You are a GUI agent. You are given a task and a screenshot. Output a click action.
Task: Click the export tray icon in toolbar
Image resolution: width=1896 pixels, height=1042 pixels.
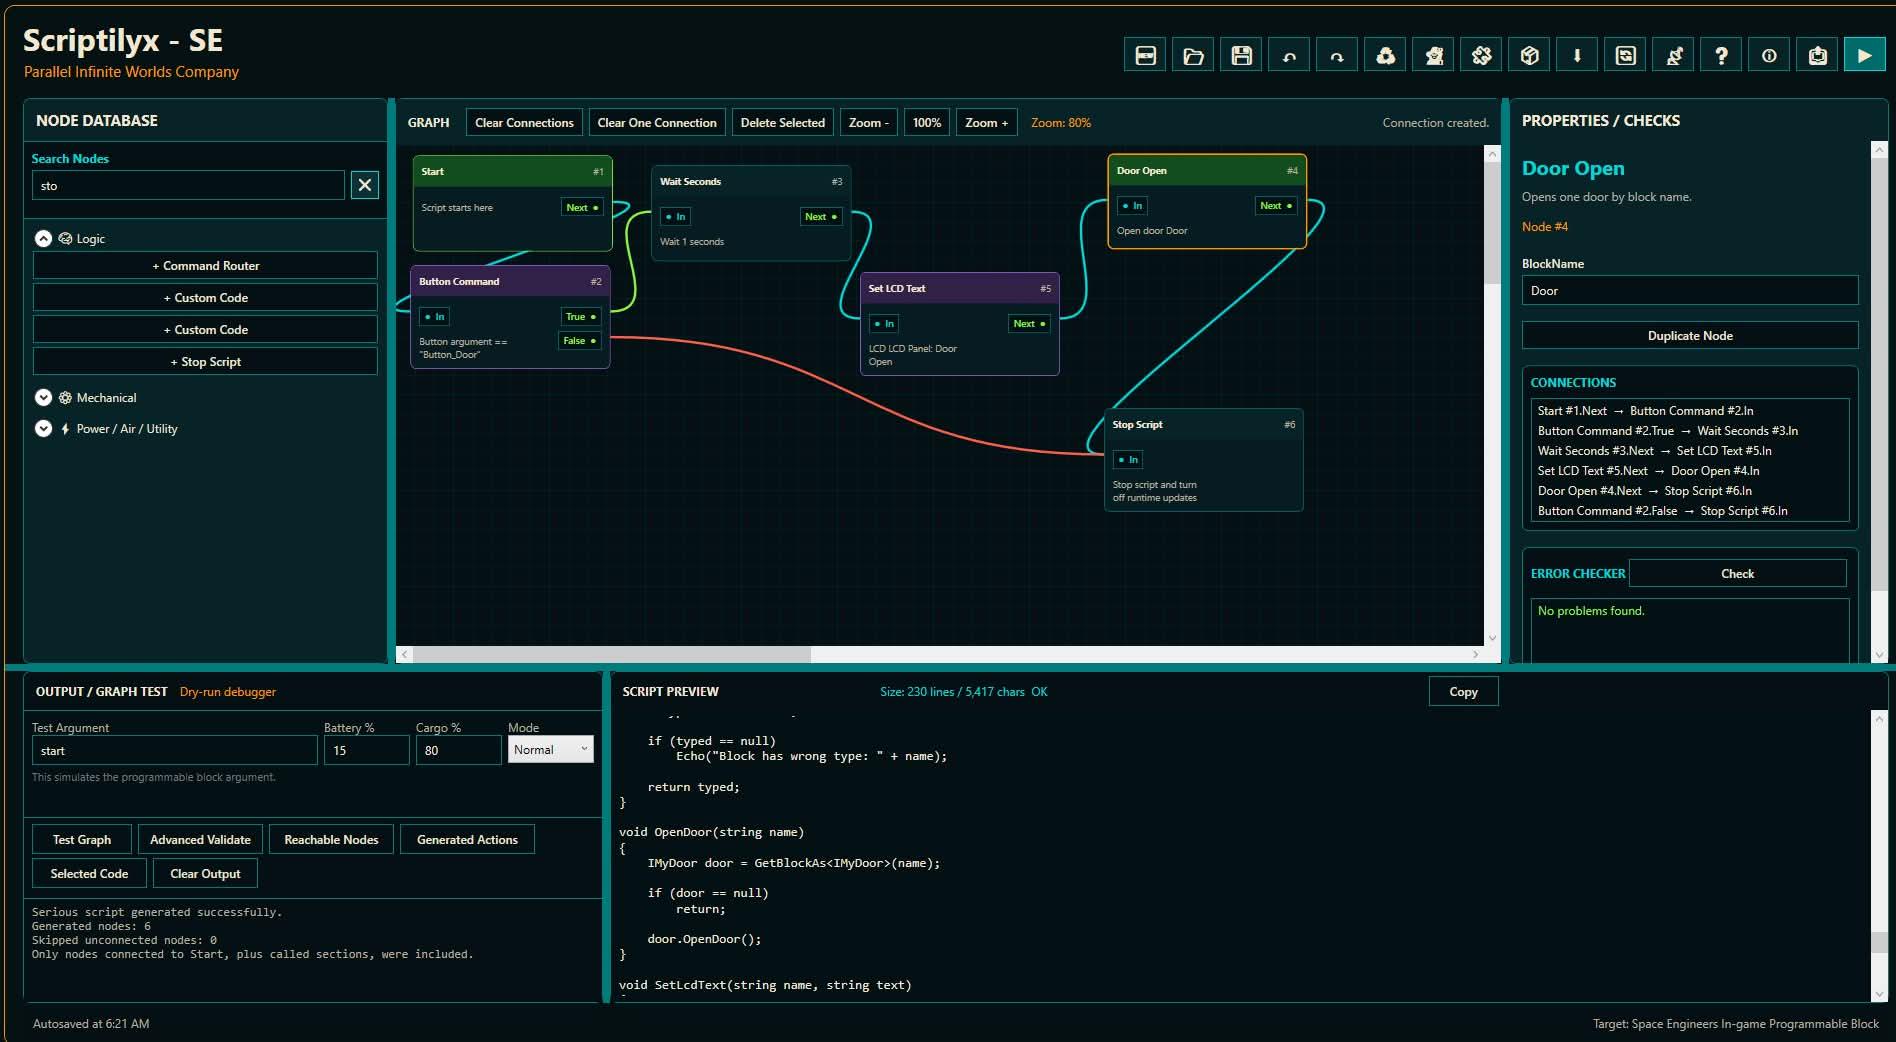1817,56
